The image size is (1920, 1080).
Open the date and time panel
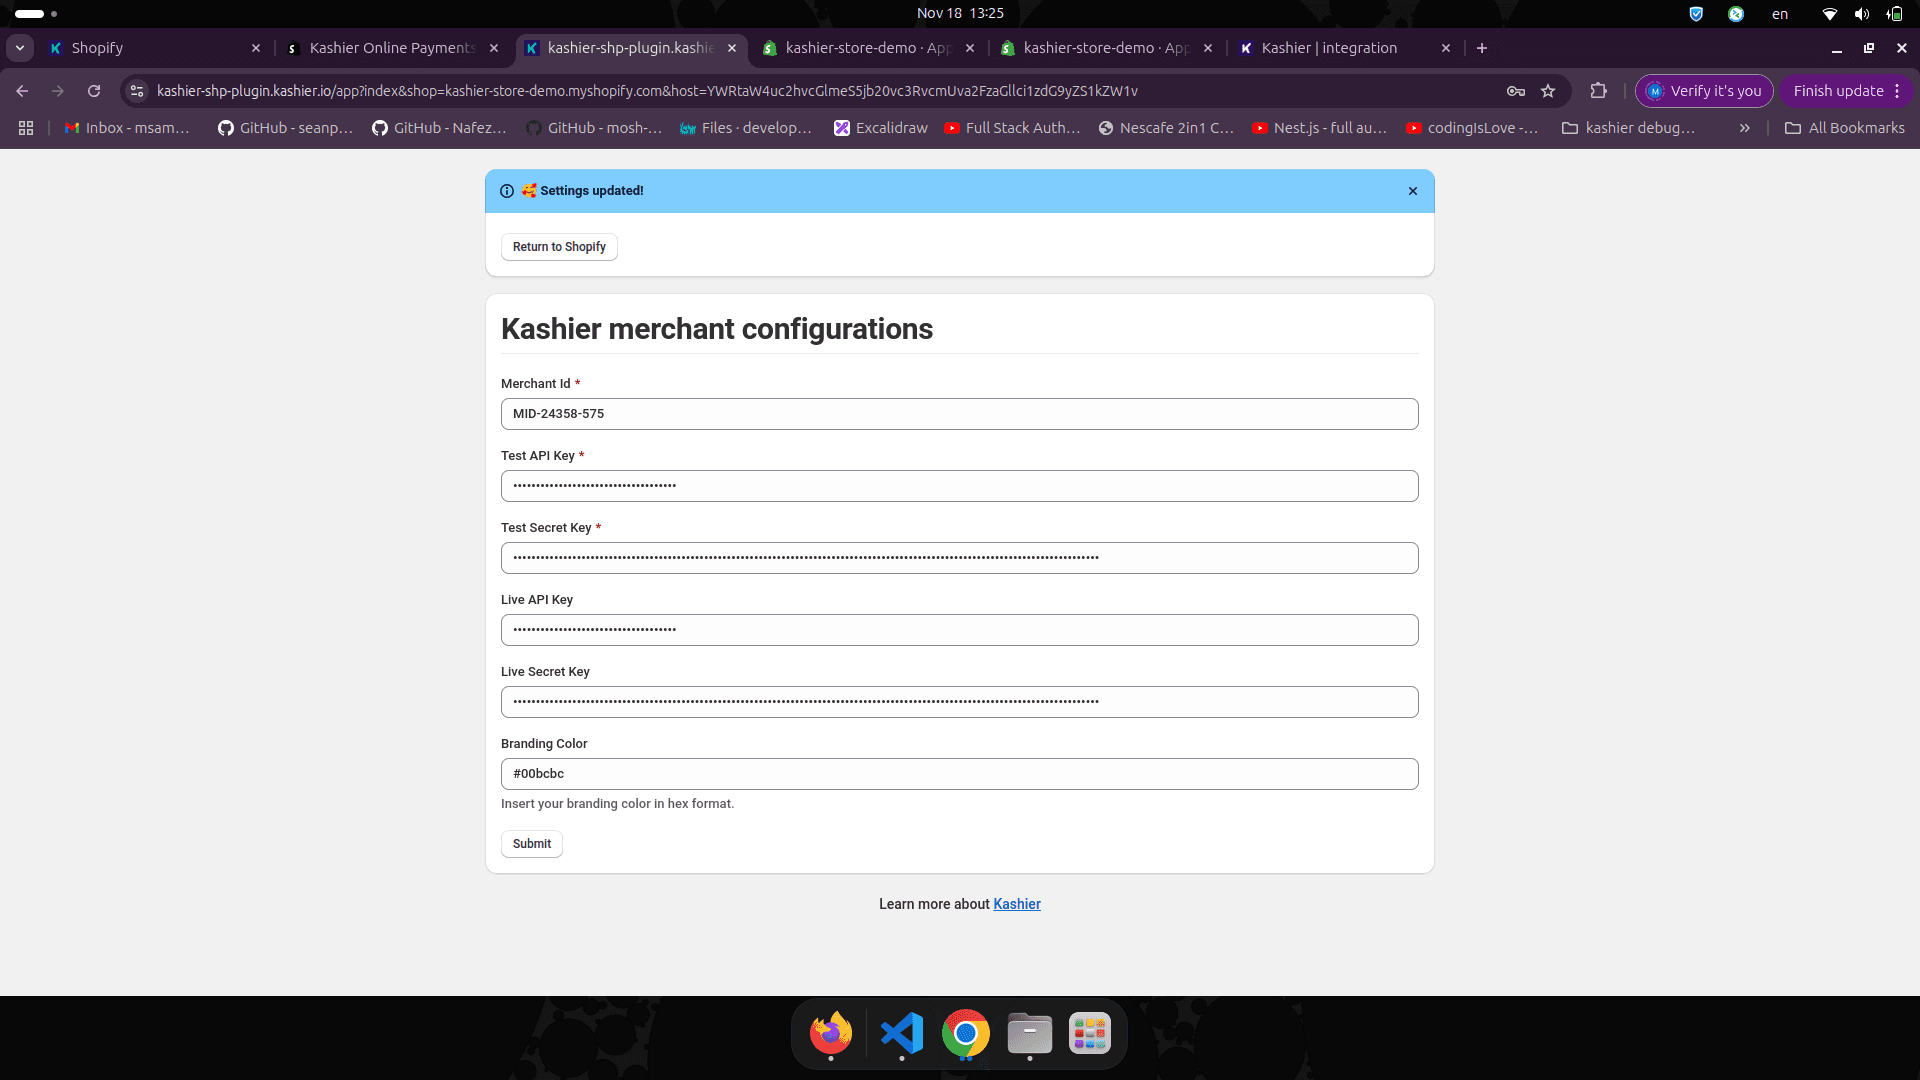pos(960,13)
